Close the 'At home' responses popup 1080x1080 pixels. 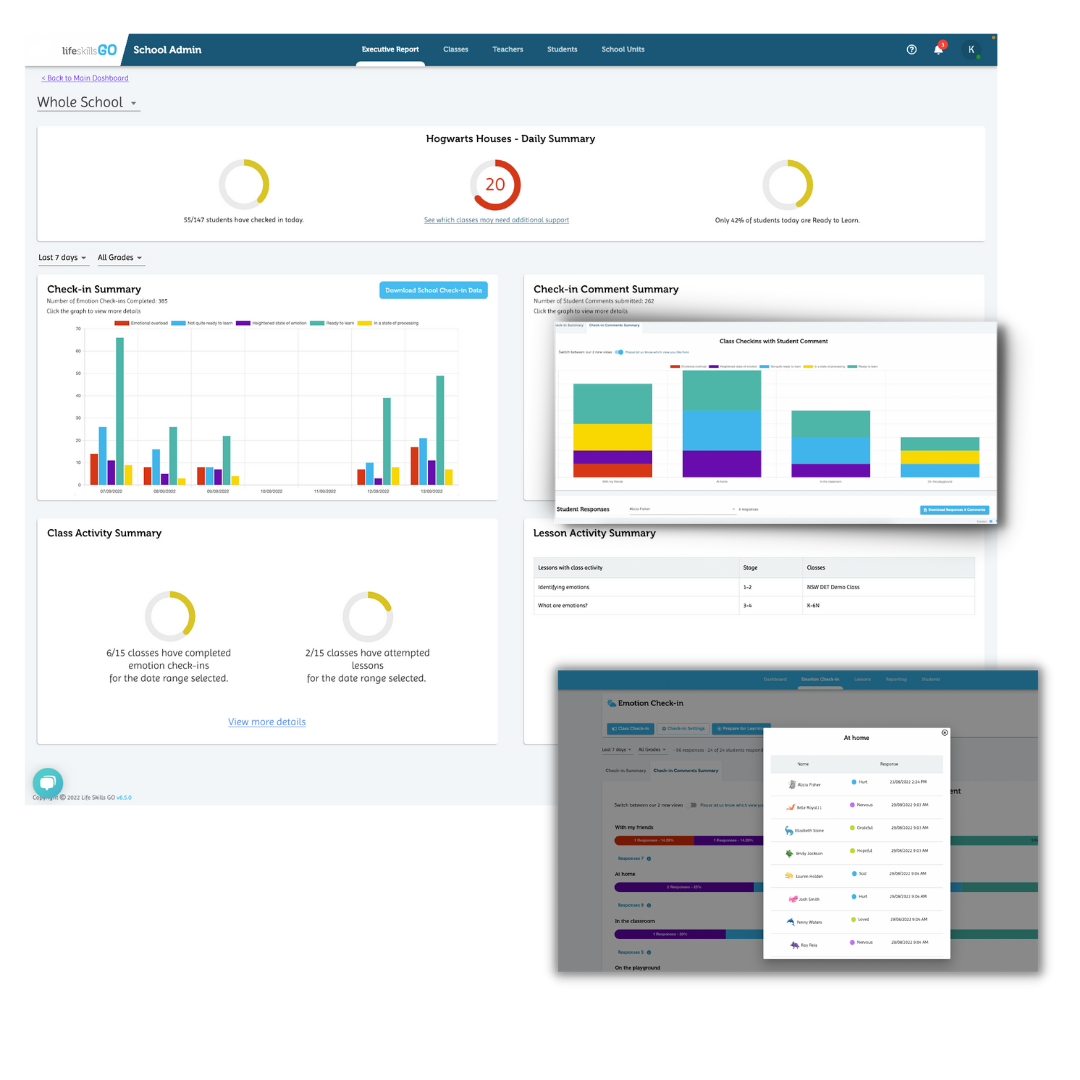tap(944, 733)
